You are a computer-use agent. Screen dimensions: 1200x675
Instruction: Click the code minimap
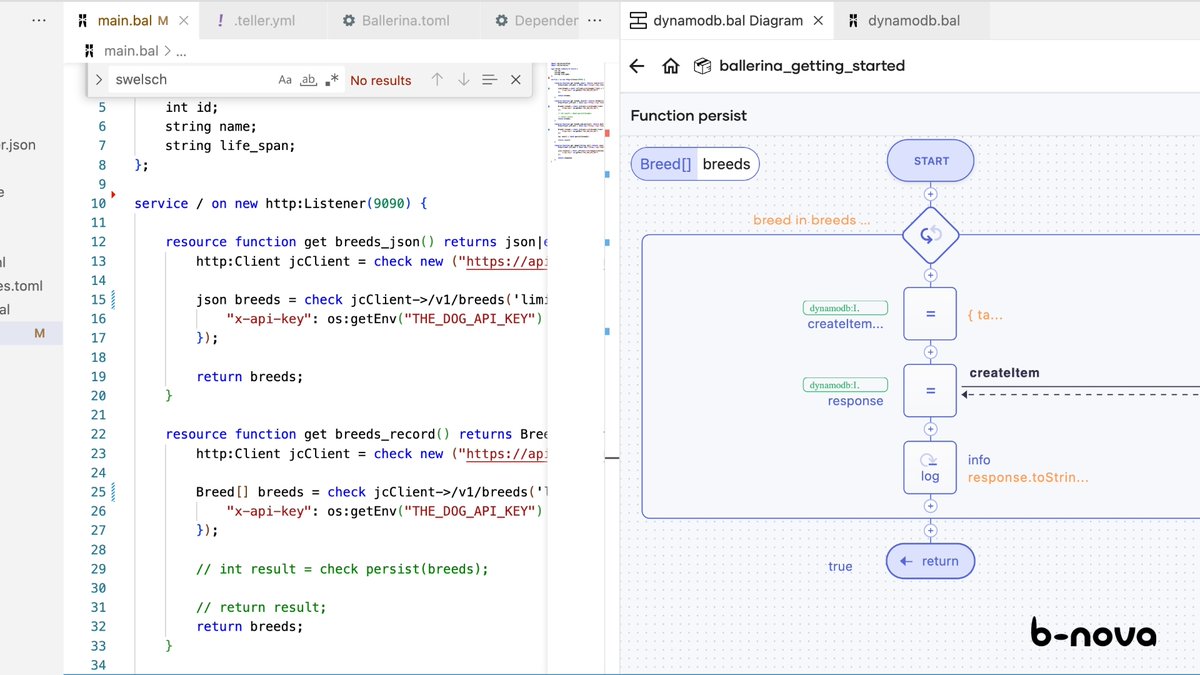point(577,115)
